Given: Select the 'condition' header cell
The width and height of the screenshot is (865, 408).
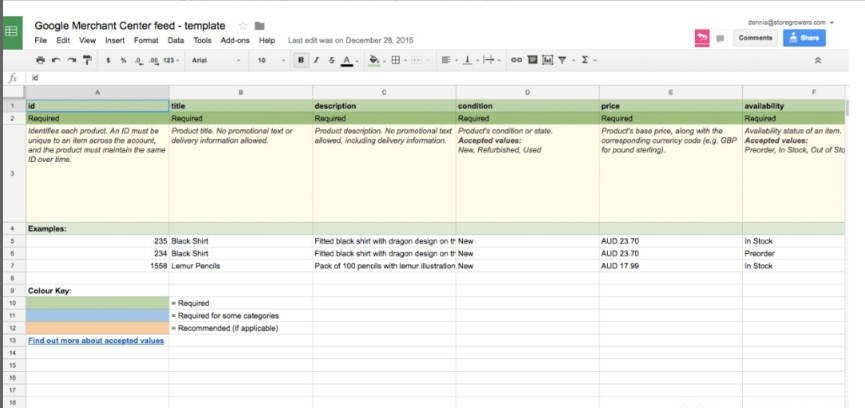Looking at the screenshot, I should 527,106.
